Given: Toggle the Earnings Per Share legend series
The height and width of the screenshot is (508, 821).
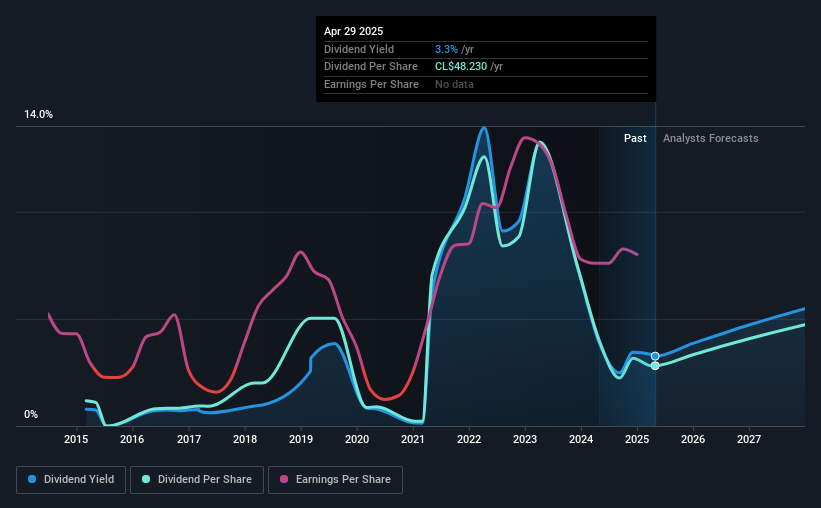Looking at the screenshot, I should (x=335, y=480).
